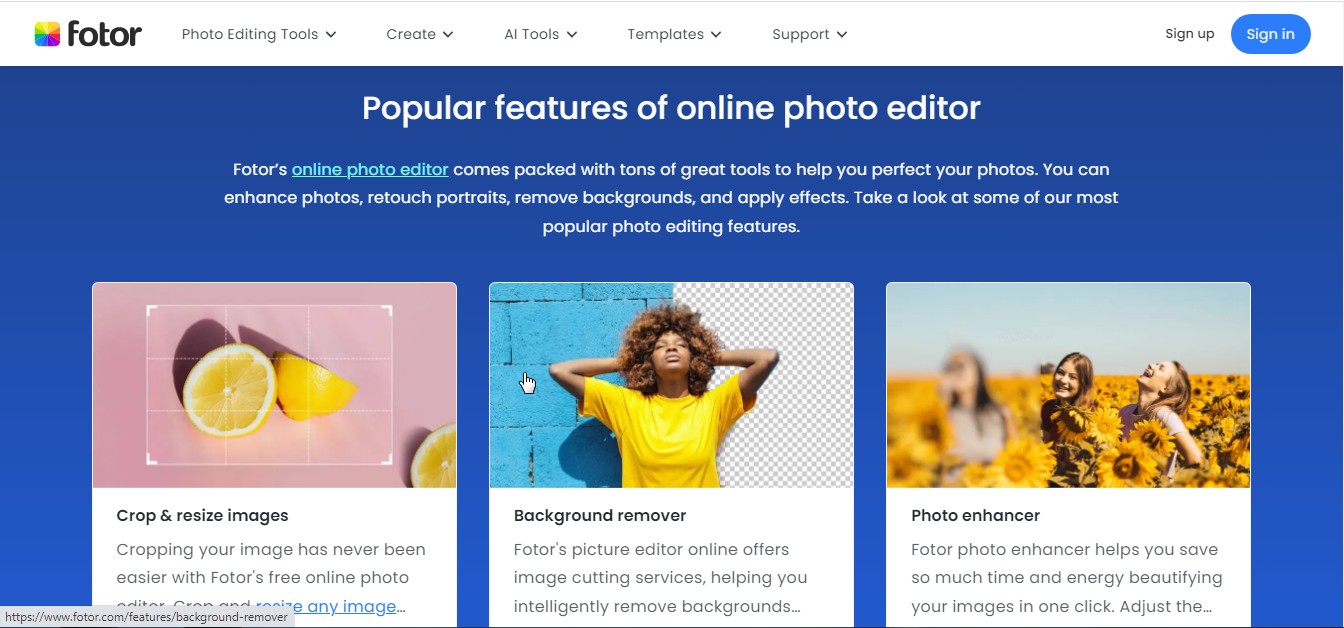Open the lemon crop and resize thumbnail
Screen dimensions: 1344x628
(x=275, y=385)
